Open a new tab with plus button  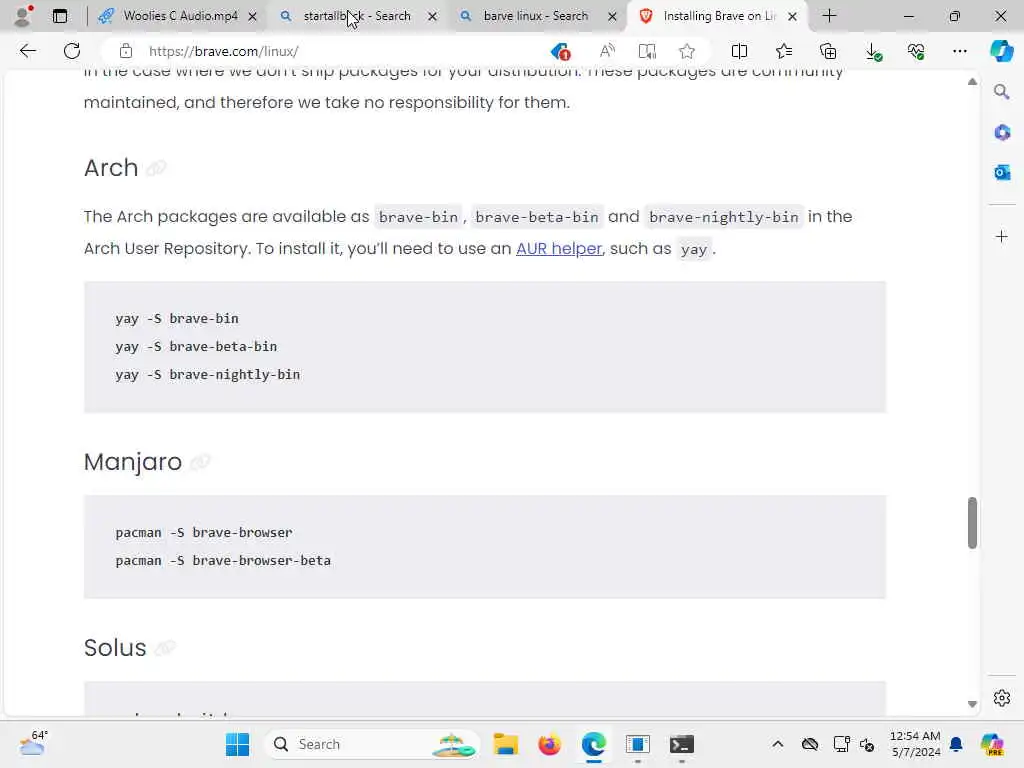(x=829, y=16)
